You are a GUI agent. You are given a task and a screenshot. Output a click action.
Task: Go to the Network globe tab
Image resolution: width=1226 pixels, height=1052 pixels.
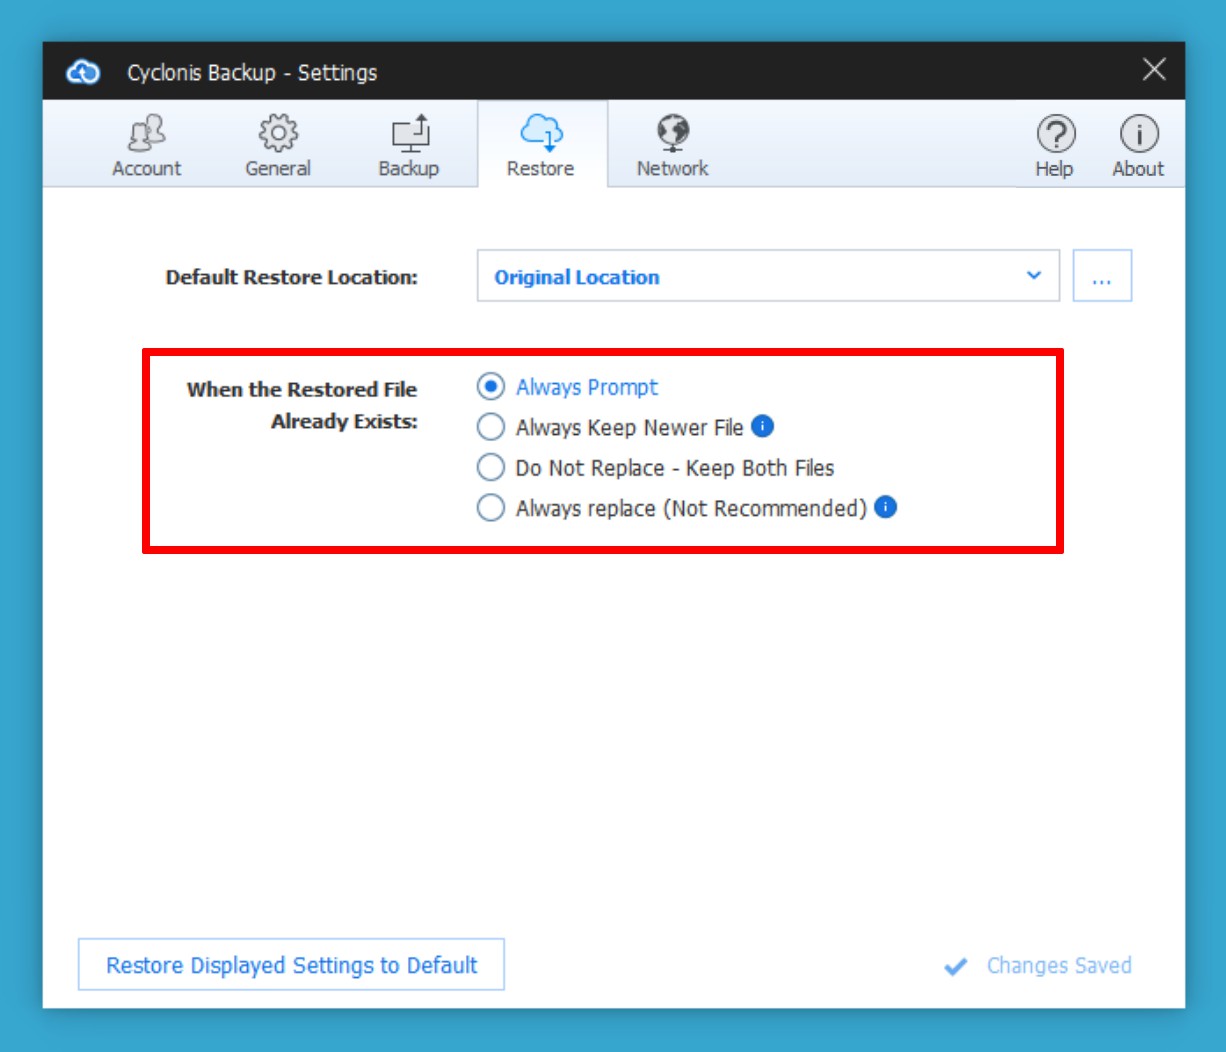pyautogui.click(x=672, y=146)
